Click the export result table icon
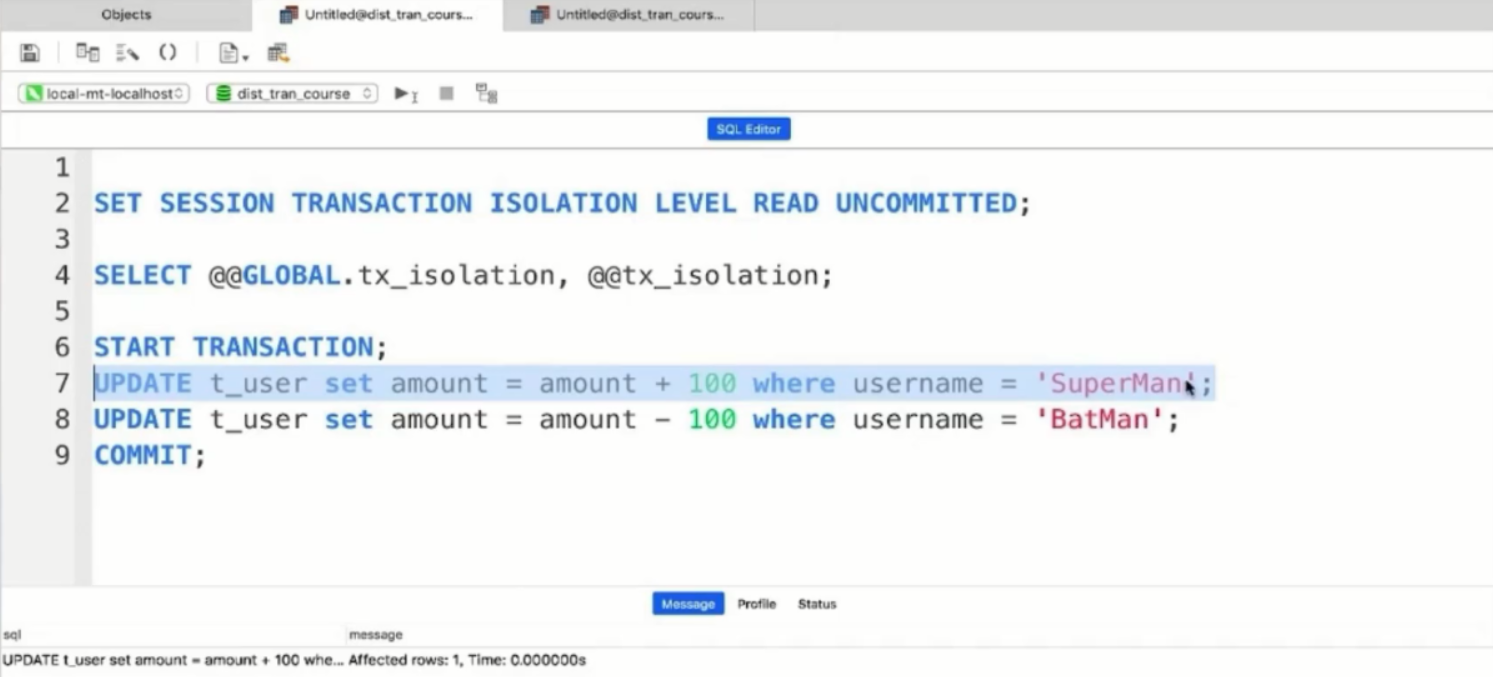 click(278, 53)
